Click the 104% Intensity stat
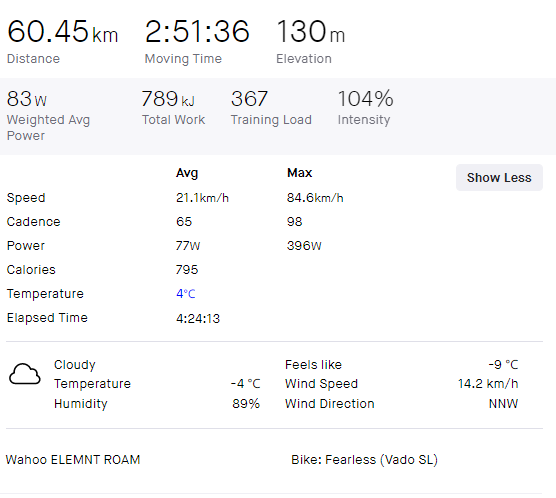Image resolution: width=556 pixels, height=498 pixels. click(x=365, y=99)
